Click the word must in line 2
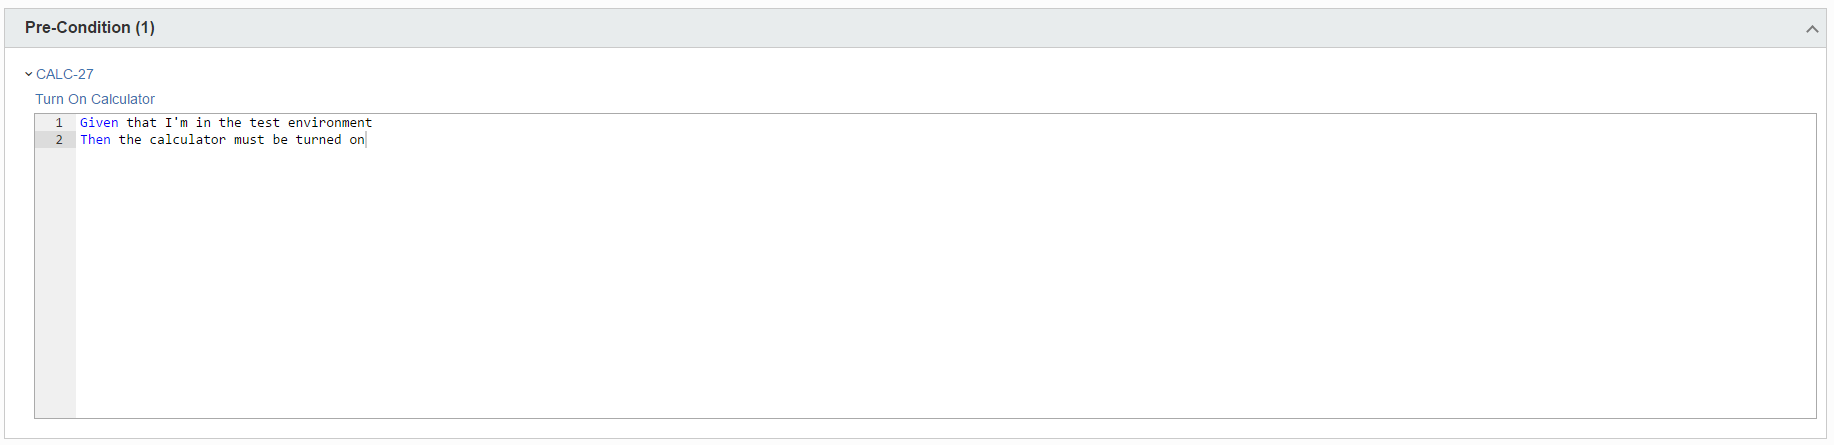 249,140
